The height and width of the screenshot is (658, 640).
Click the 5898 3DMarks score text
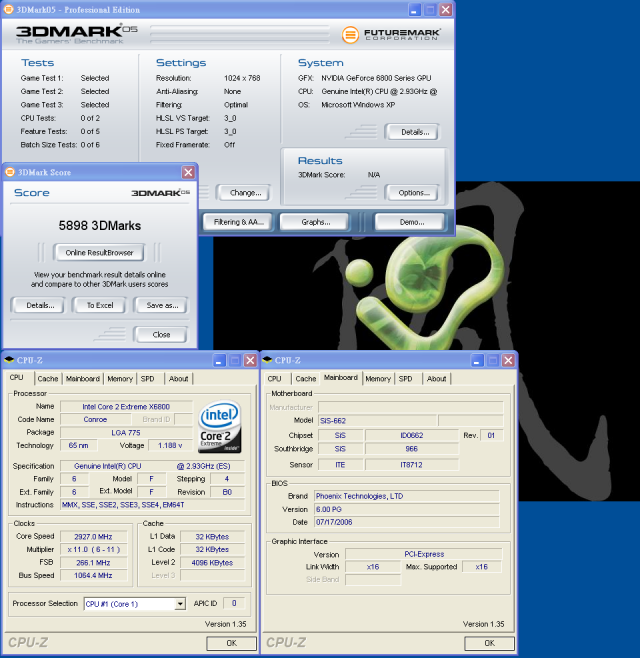[100, 226]
